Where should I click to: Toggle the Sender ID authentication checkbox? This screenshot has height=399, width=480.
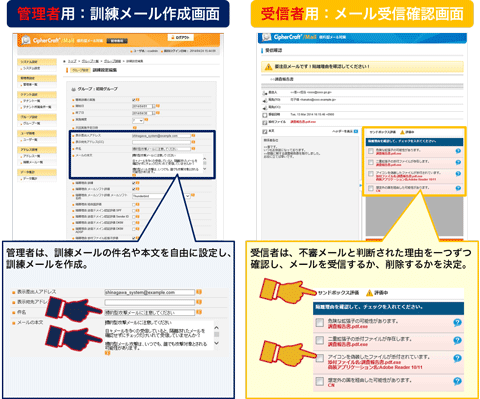point(134,217)
